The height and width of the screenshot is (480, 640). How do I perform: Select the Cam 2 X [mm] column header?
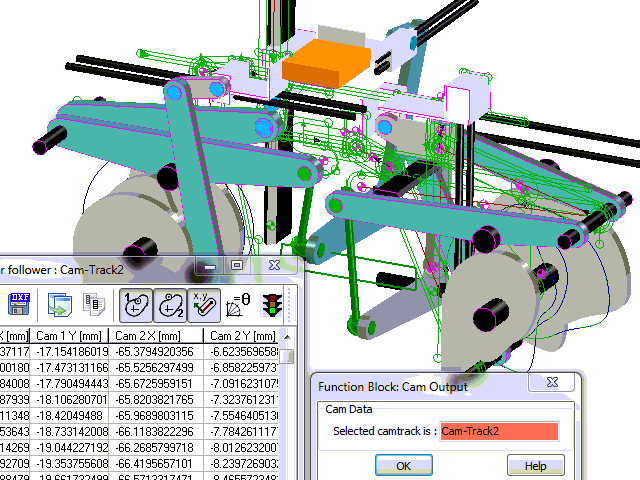pyautogui.click(x=156, y=336)
